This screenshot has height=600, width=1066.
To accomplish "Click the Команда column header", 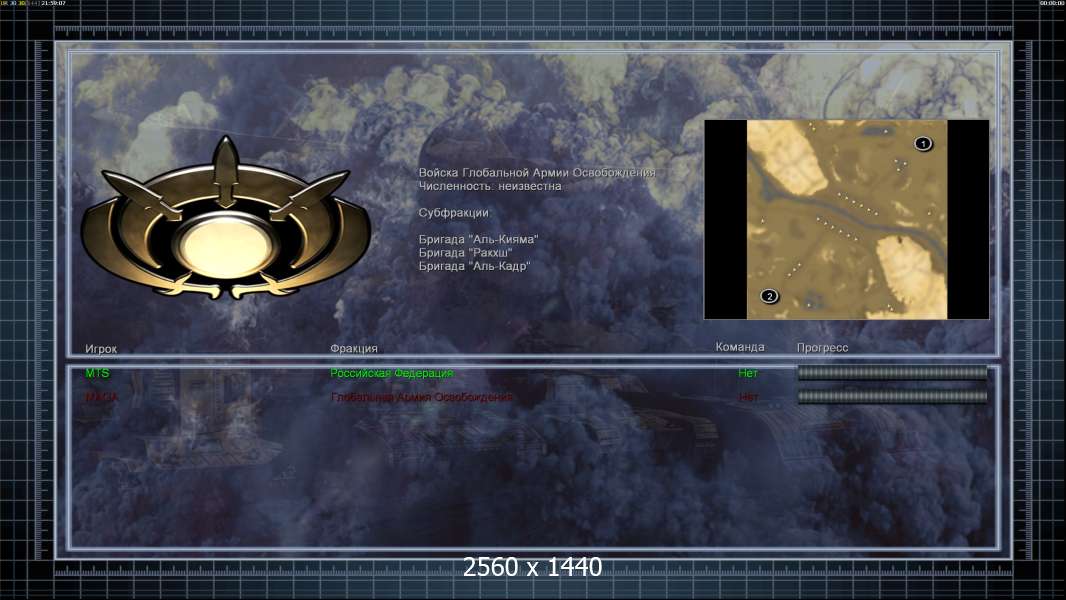I will 740,347.
